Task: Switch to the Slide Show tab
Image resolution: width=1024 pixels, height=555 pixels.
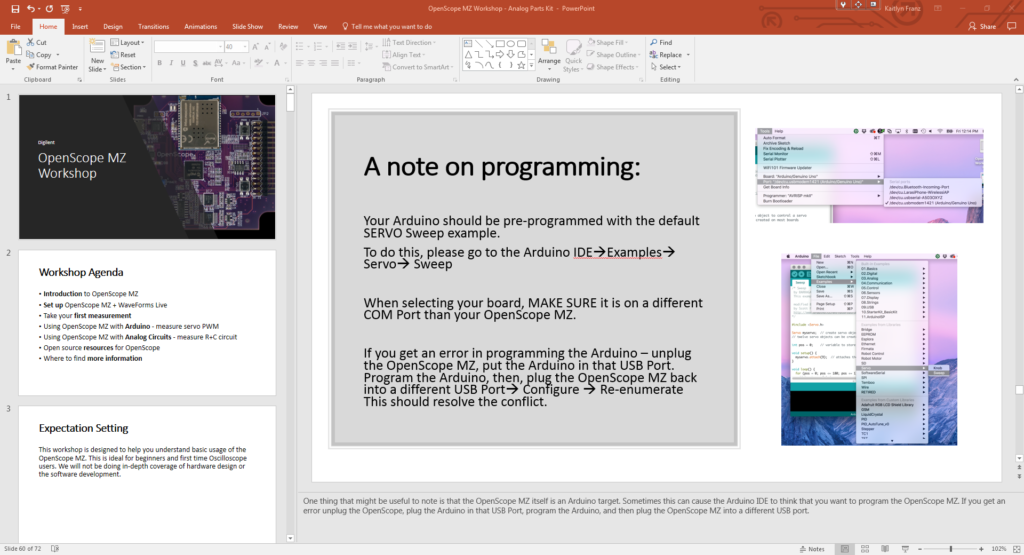Action: [248, 27]
